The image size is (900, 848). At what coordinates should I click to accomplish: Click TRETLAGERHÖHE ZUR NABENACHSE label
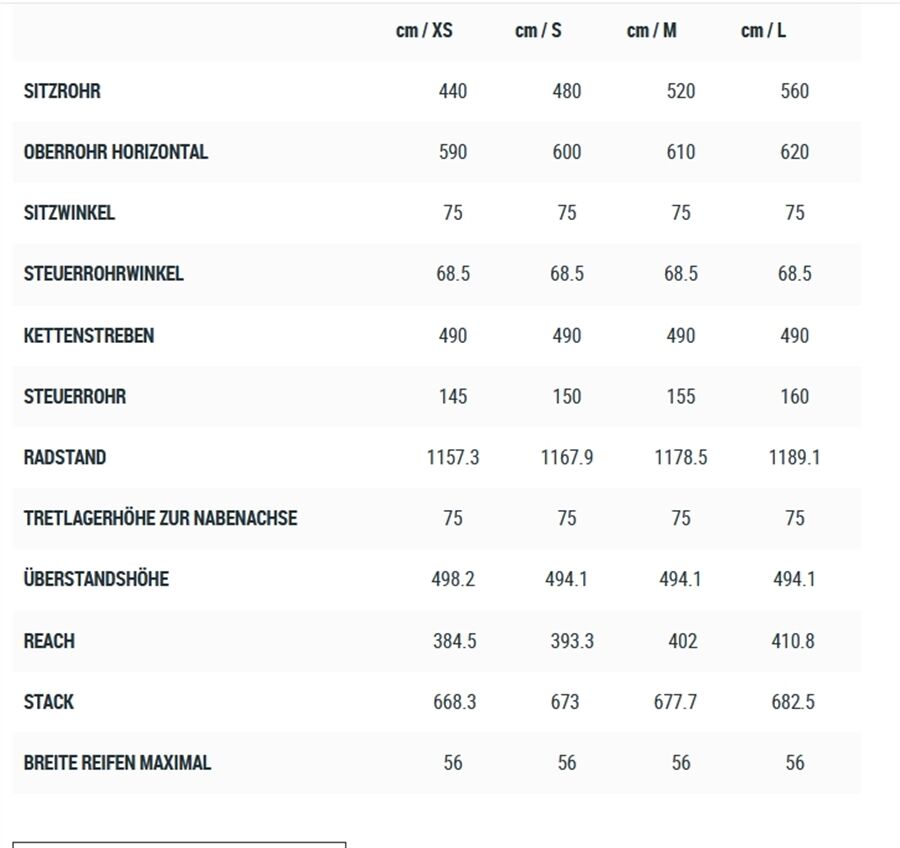point(160,518)
